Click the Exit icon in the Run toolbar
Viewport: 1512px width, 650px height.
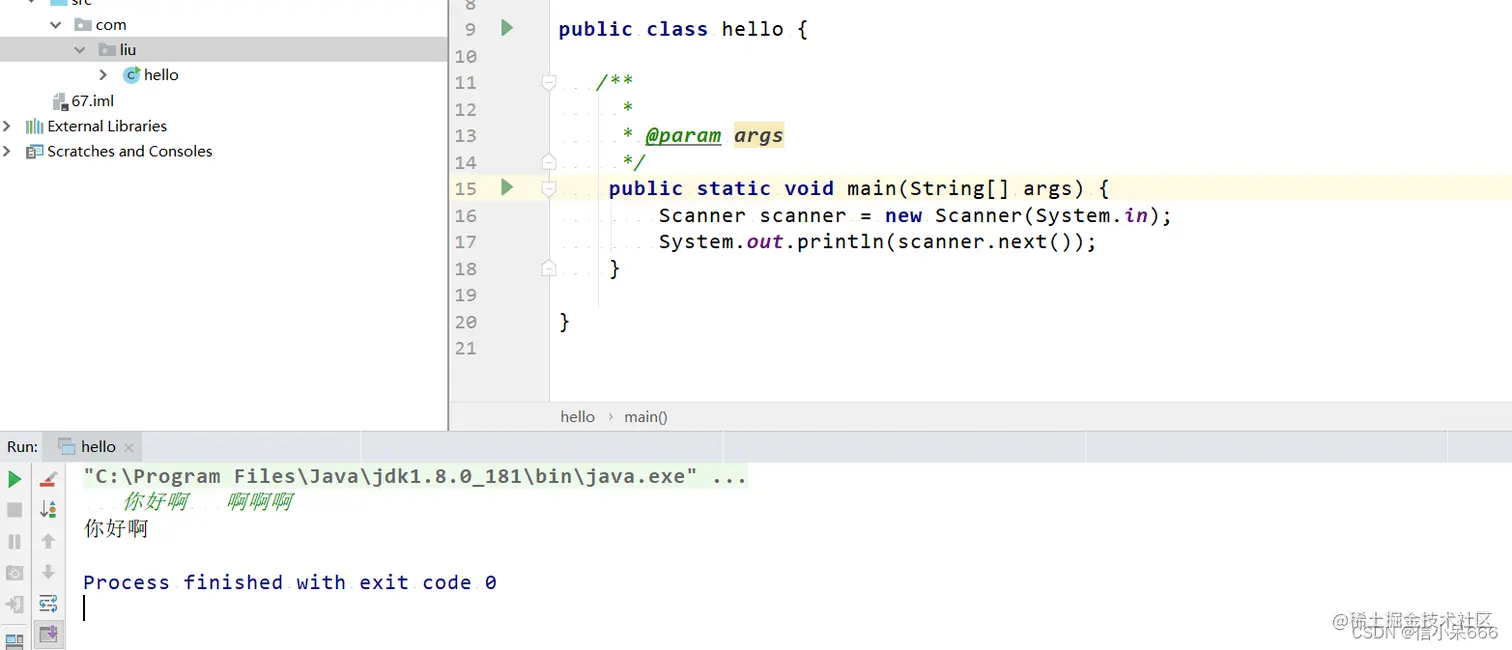point(14,604)
